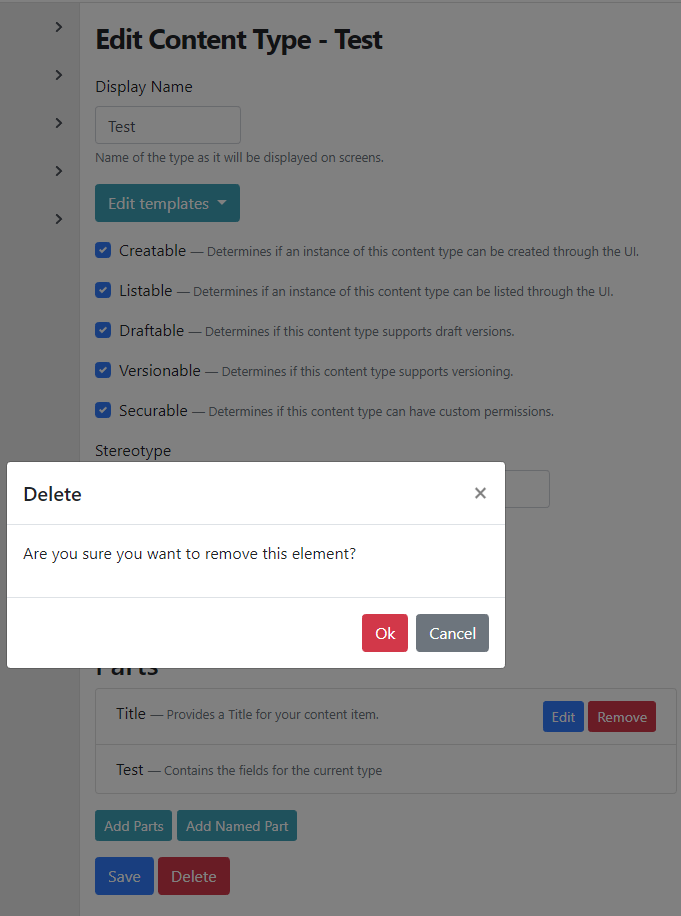Open the Edit templates dropdown
Viewport: 681px width, 916px height.
(x=167, y=203)
